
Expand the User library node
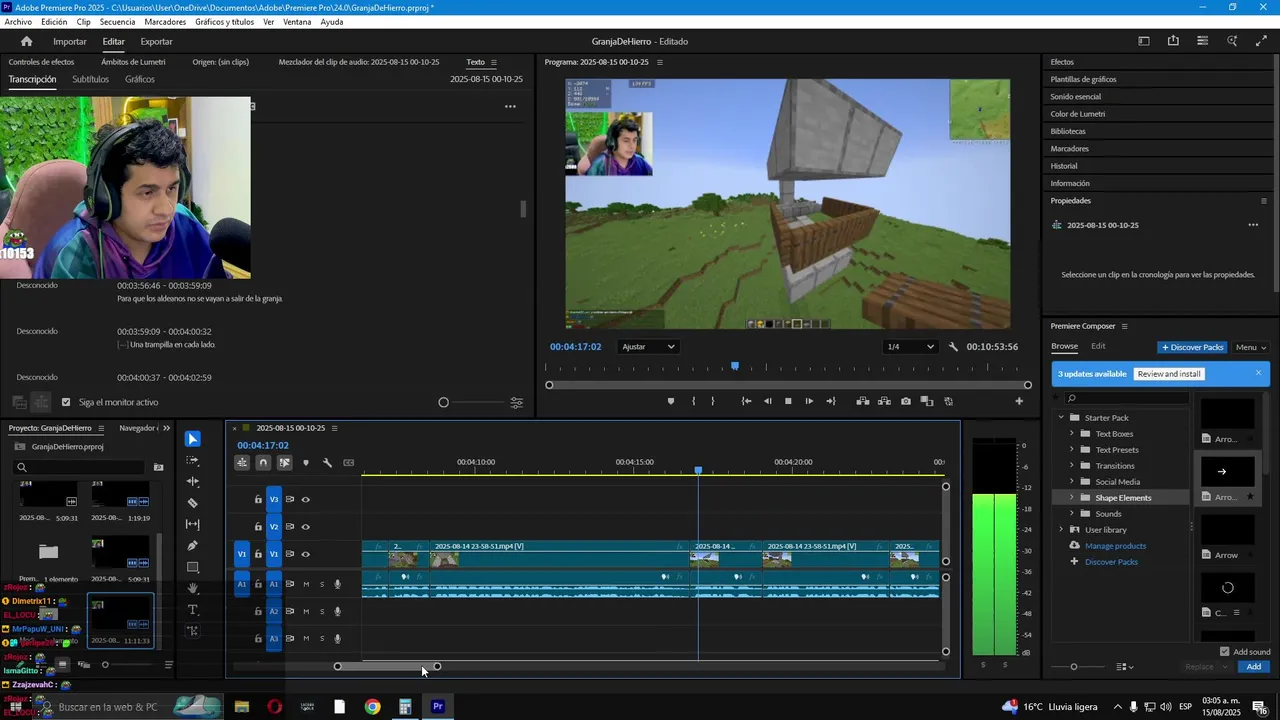(1061, 530)
